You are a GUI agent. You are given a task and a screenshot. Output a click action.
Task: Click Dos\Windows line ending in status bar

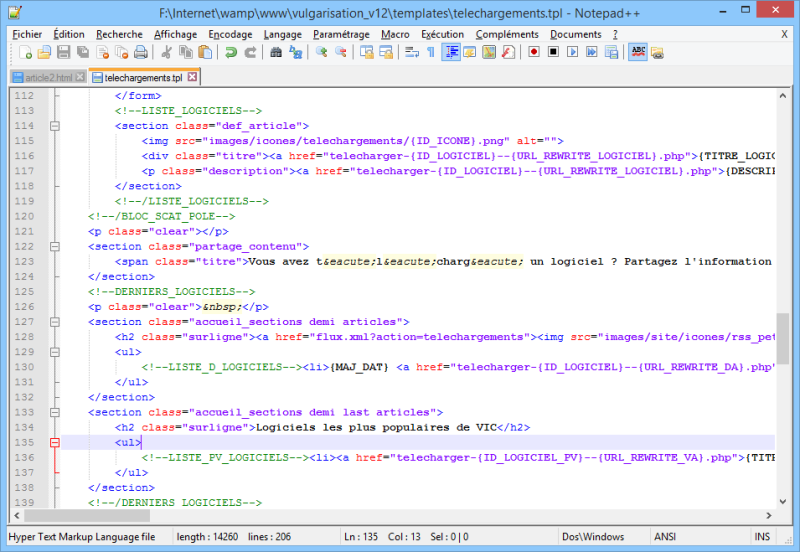coord(593,537)
